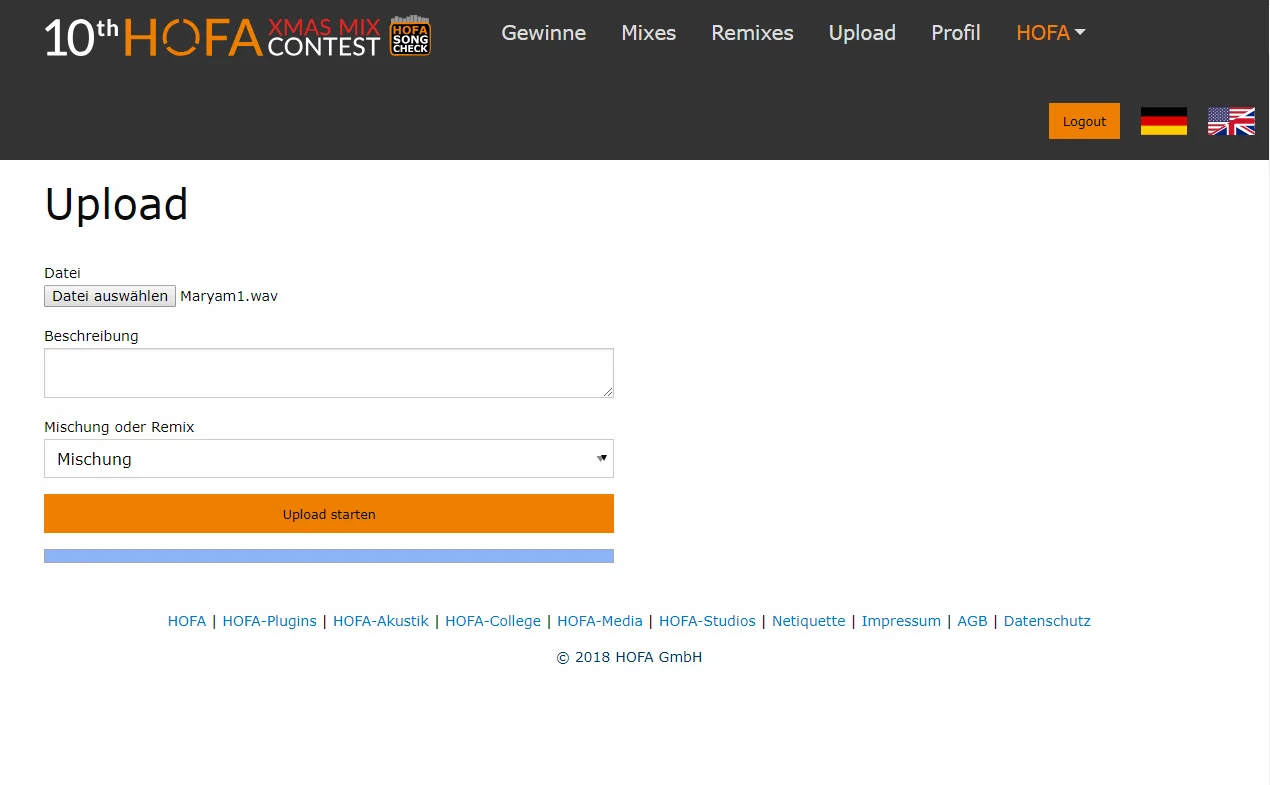Image resolution: width=1270 pixels, height=785 pixels.
Task: Expand the HOFA dropdown menu
Action: click(1051, 33)
